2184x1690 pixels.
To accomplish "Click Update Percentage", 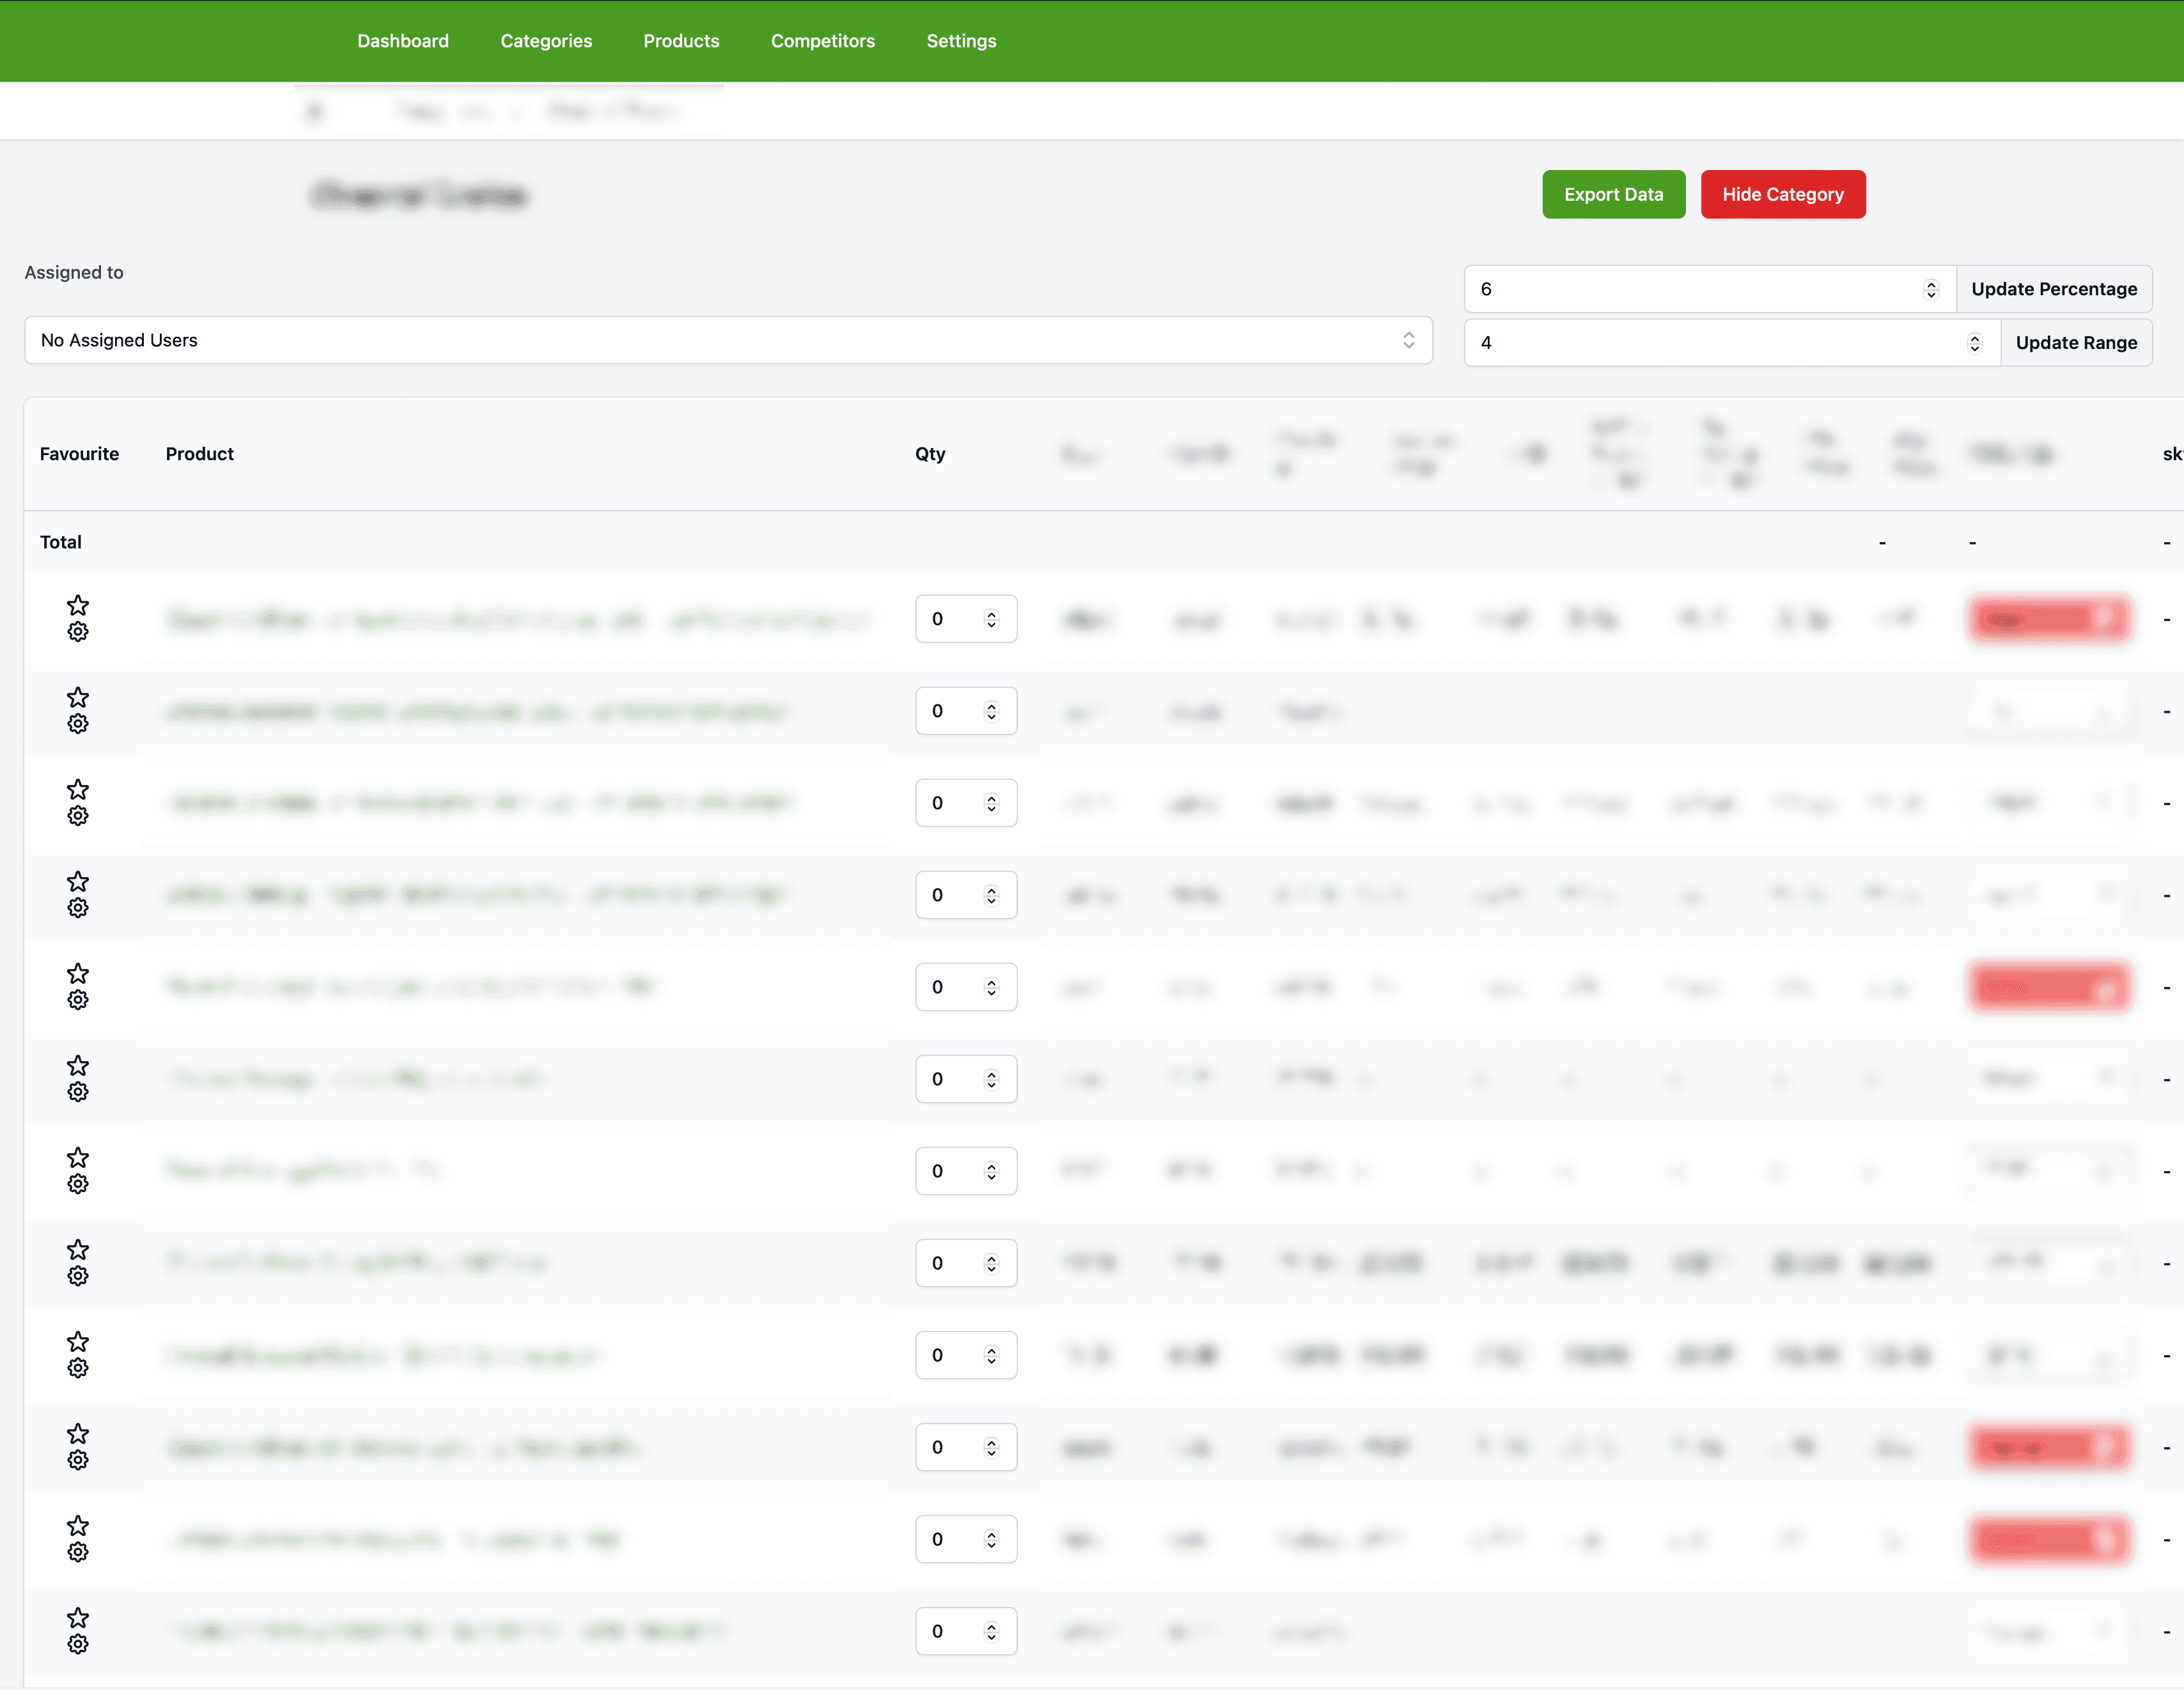I will point(2054,289).
